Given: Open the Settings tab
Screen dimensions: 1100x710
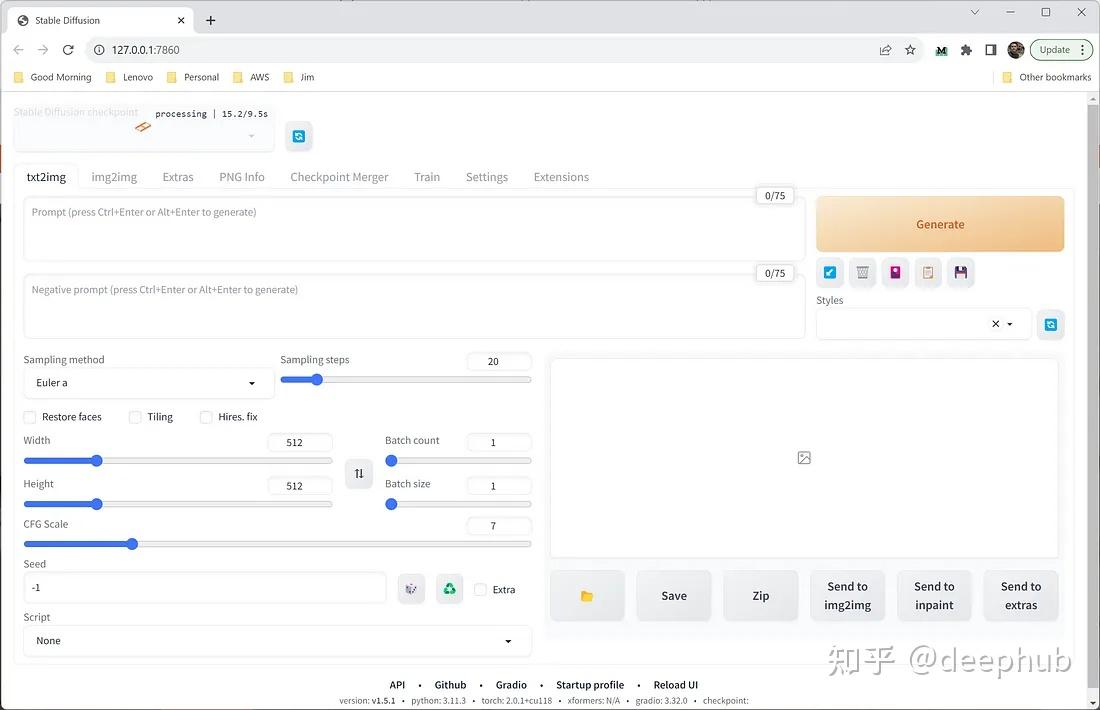Looking at the screenshot, I should [487, 177].
